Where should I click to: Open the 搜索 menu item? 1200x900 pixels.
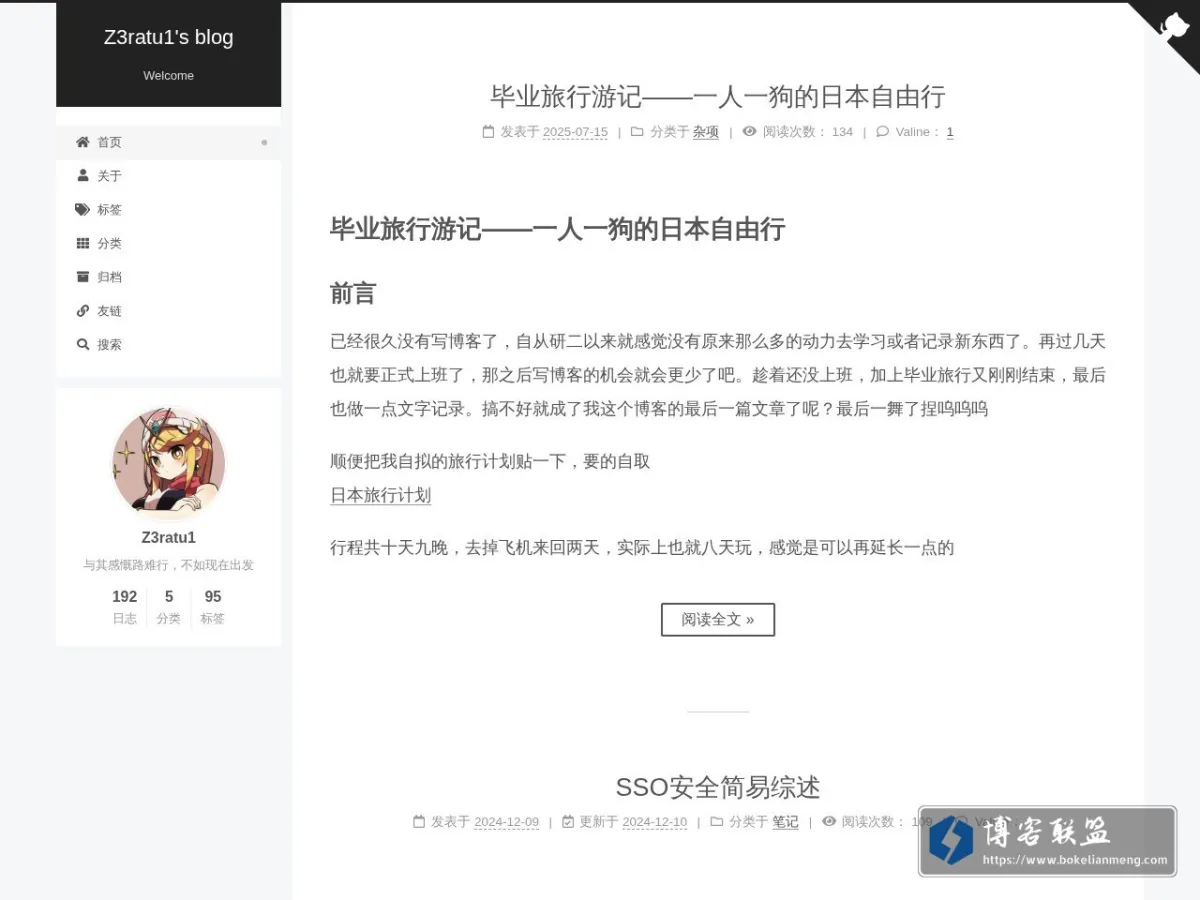[x=168, y=344]
